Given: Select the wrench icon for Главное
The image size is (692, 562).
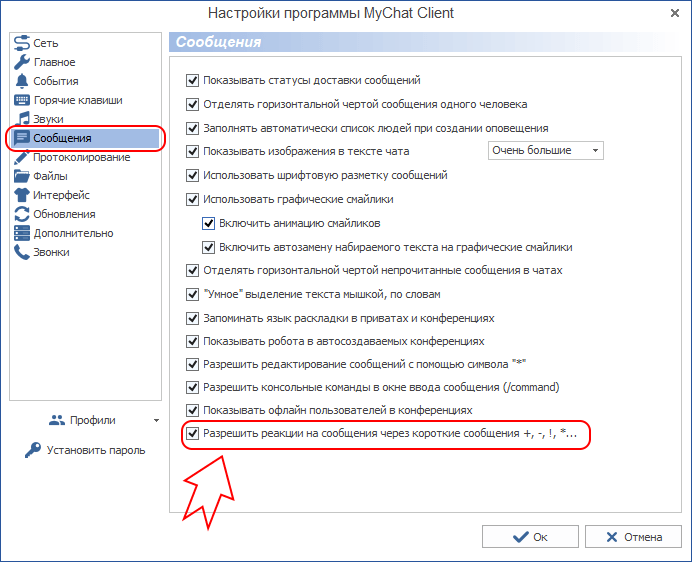Looking at the screenshot, I should 22,62.
